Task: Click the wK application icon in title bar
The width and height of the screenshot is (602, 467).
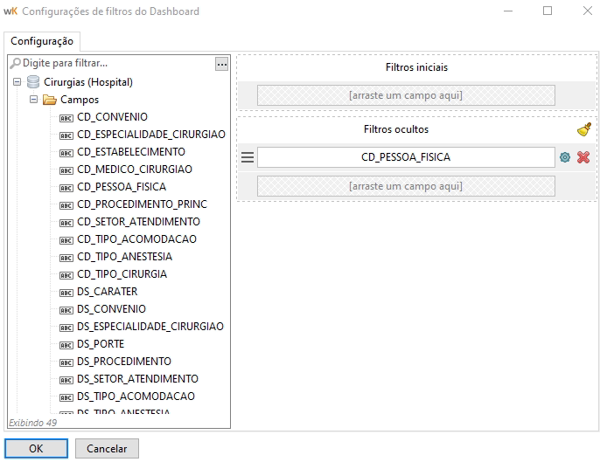Action: tap(10, 11)
